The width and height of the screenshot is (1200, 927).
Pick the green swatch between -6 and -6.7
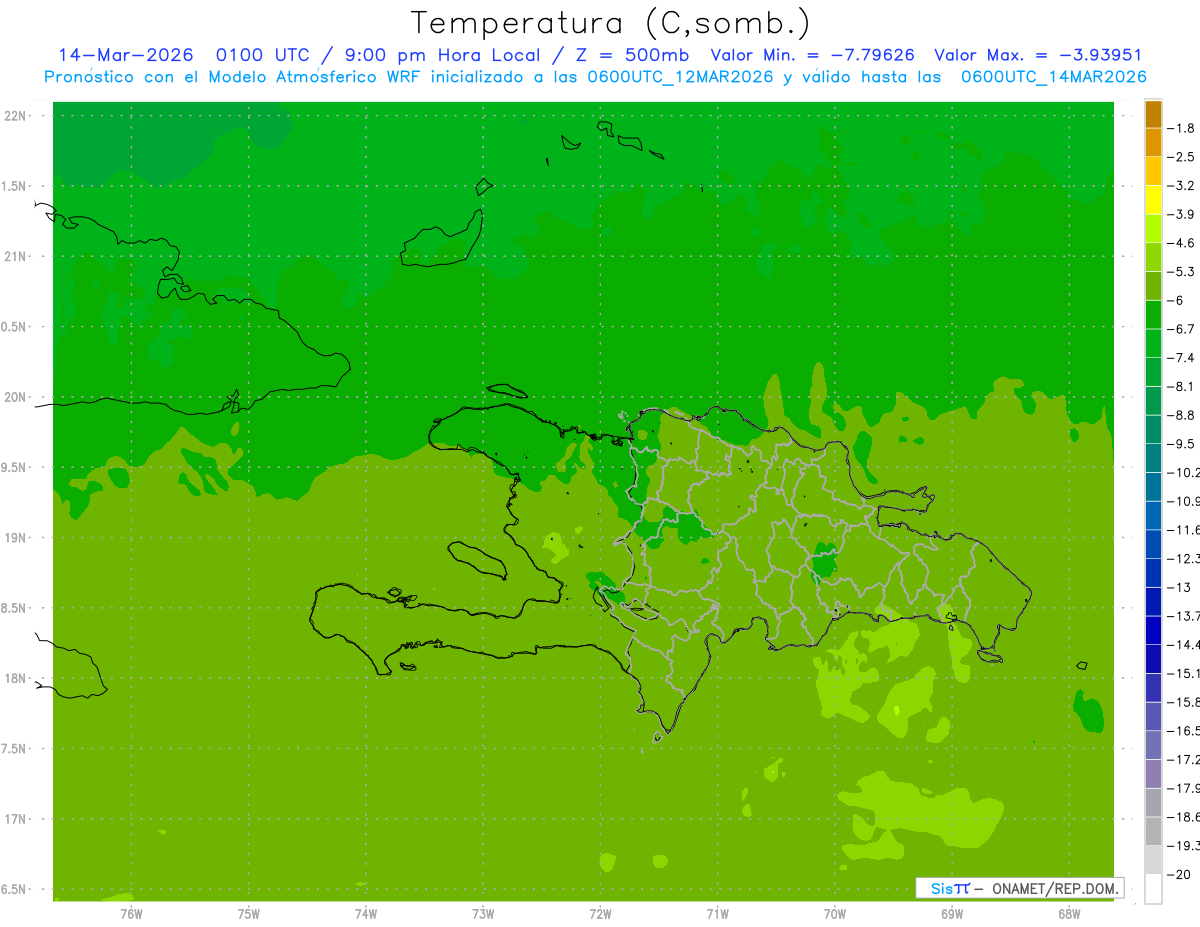[1153, 315]
